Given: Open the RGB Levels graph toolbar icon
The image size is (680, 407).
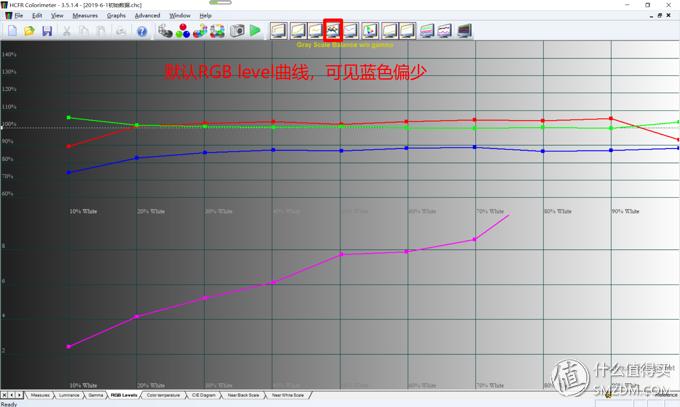Looking at the screenshot, I should tap(333, 30).
